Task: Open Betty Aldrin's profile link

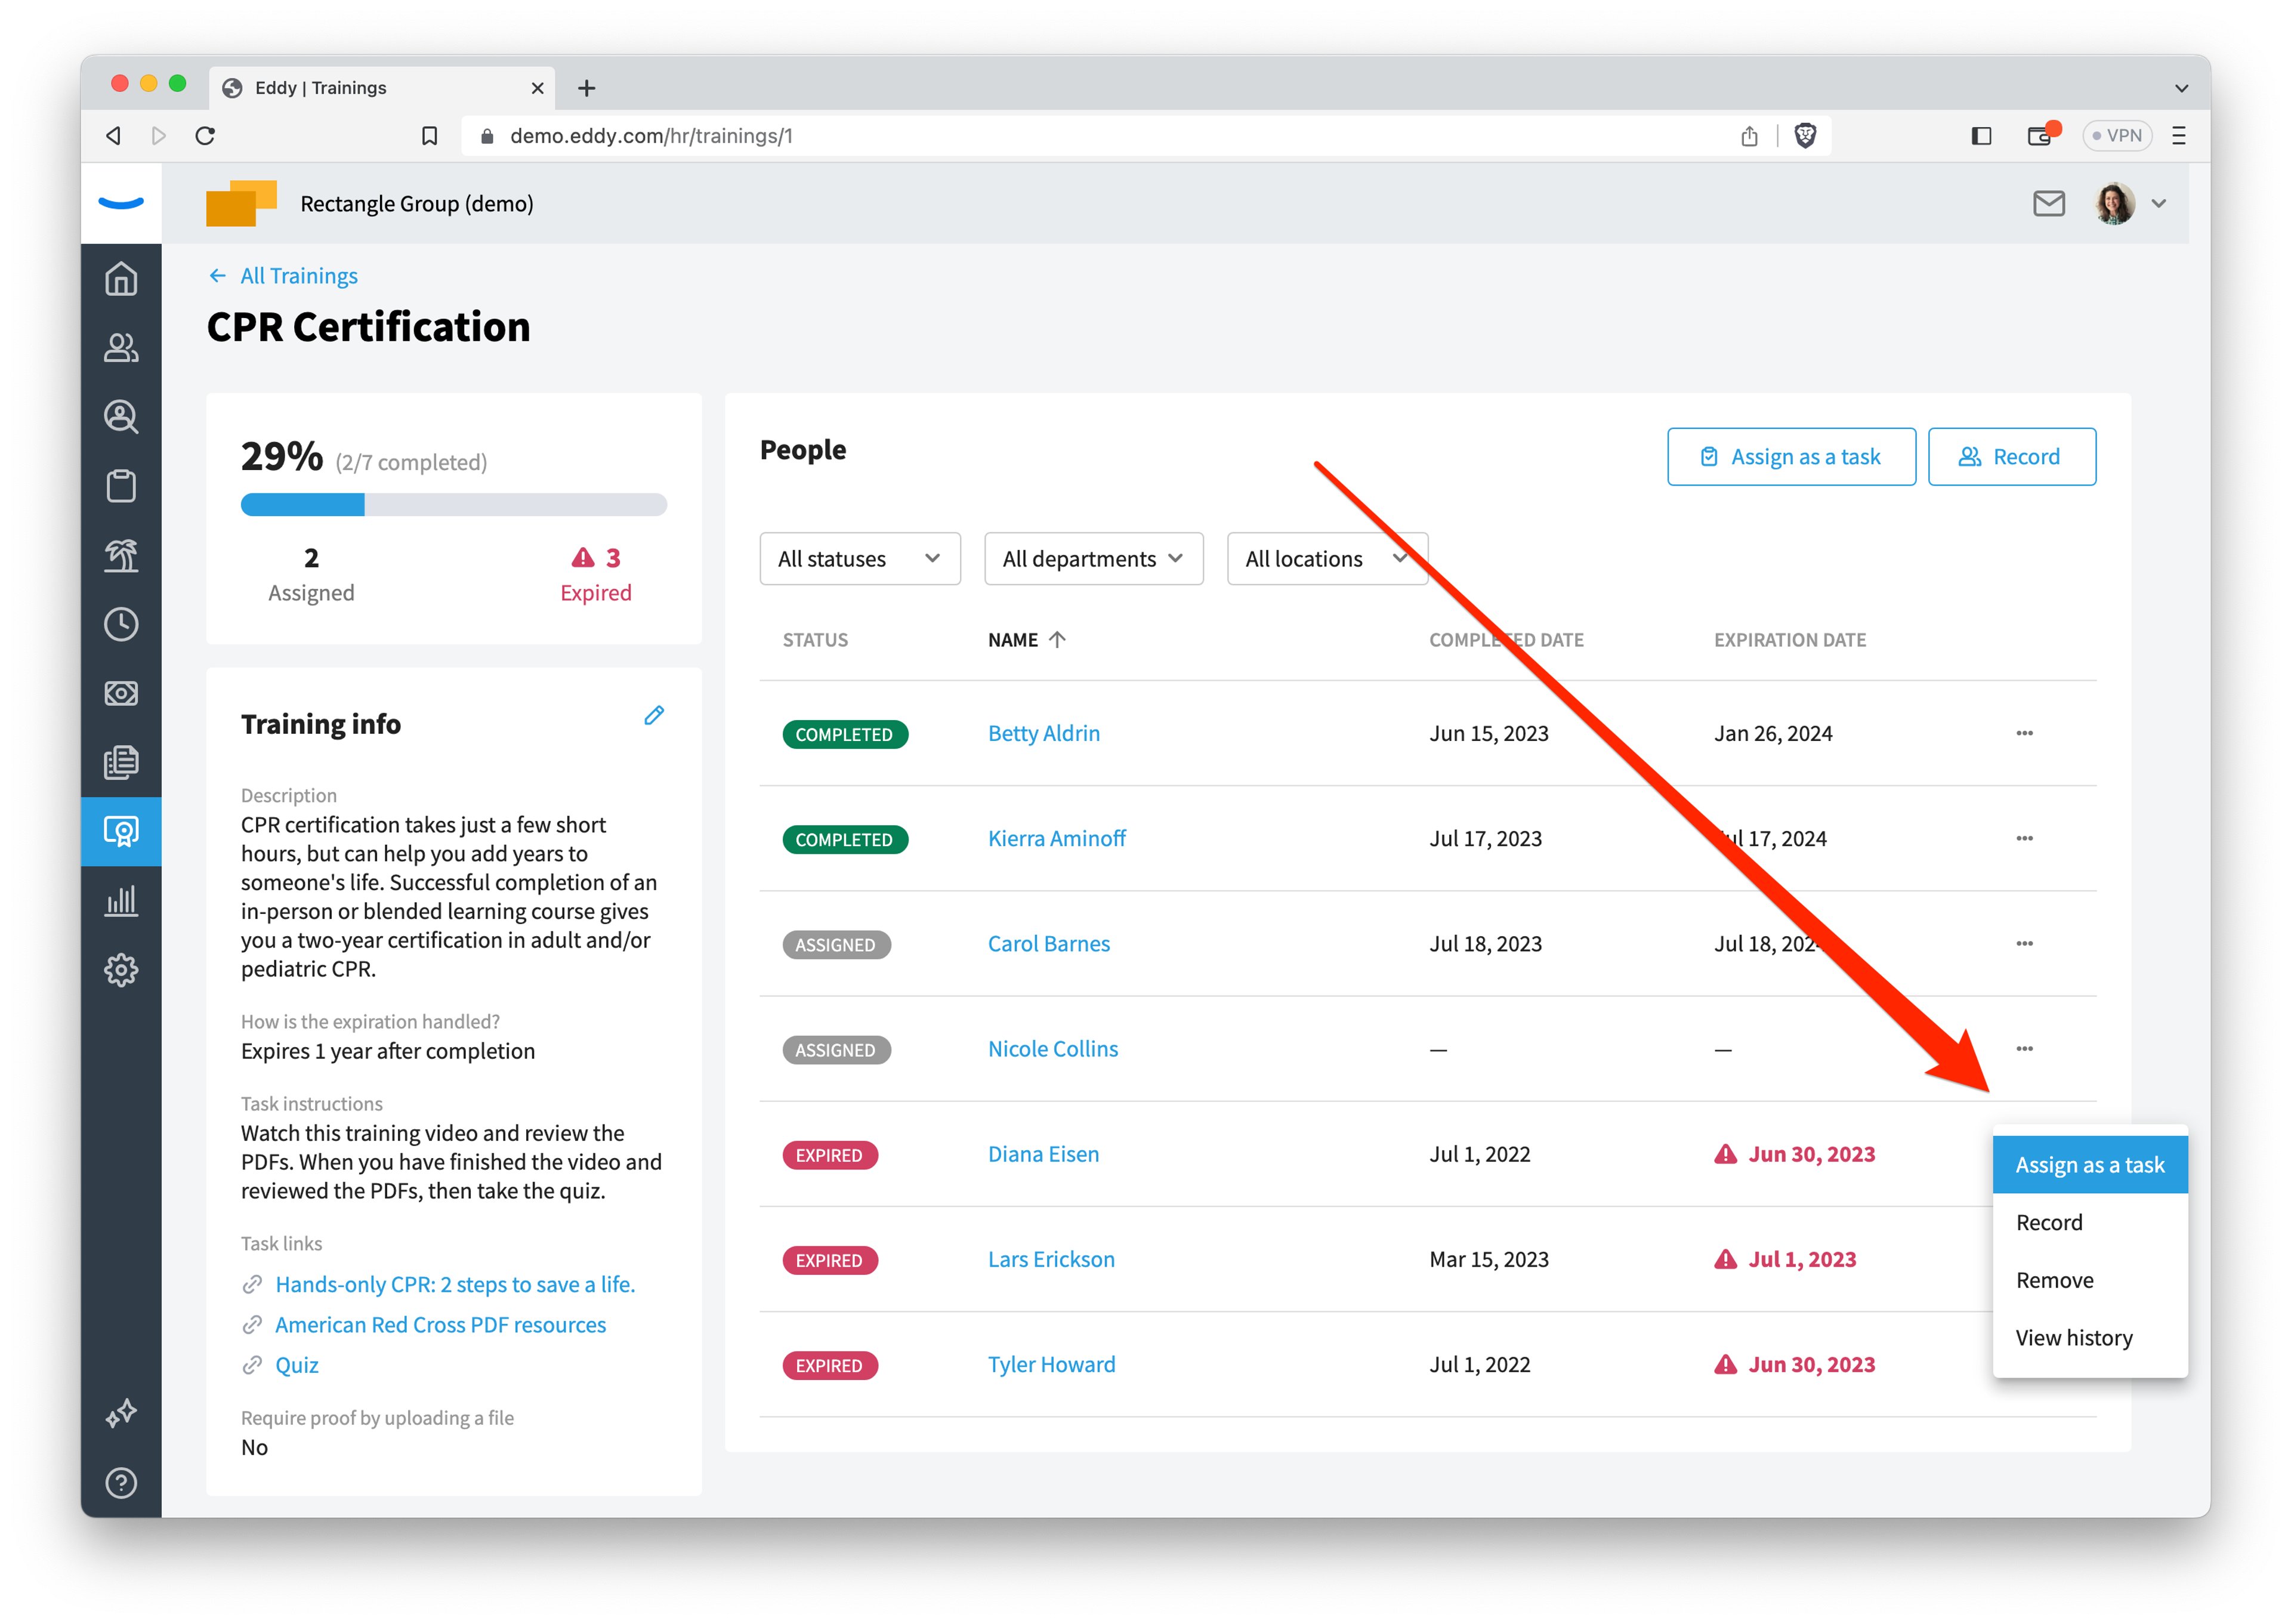Action: click(x=1043, y=733)
